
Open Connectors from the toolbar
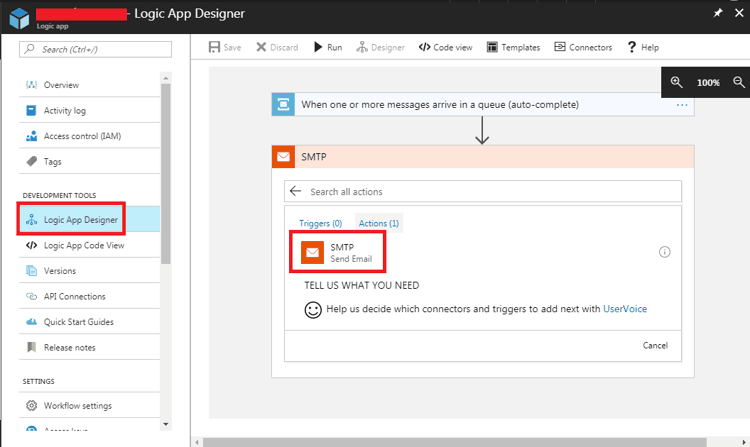(x=583, y=47)
